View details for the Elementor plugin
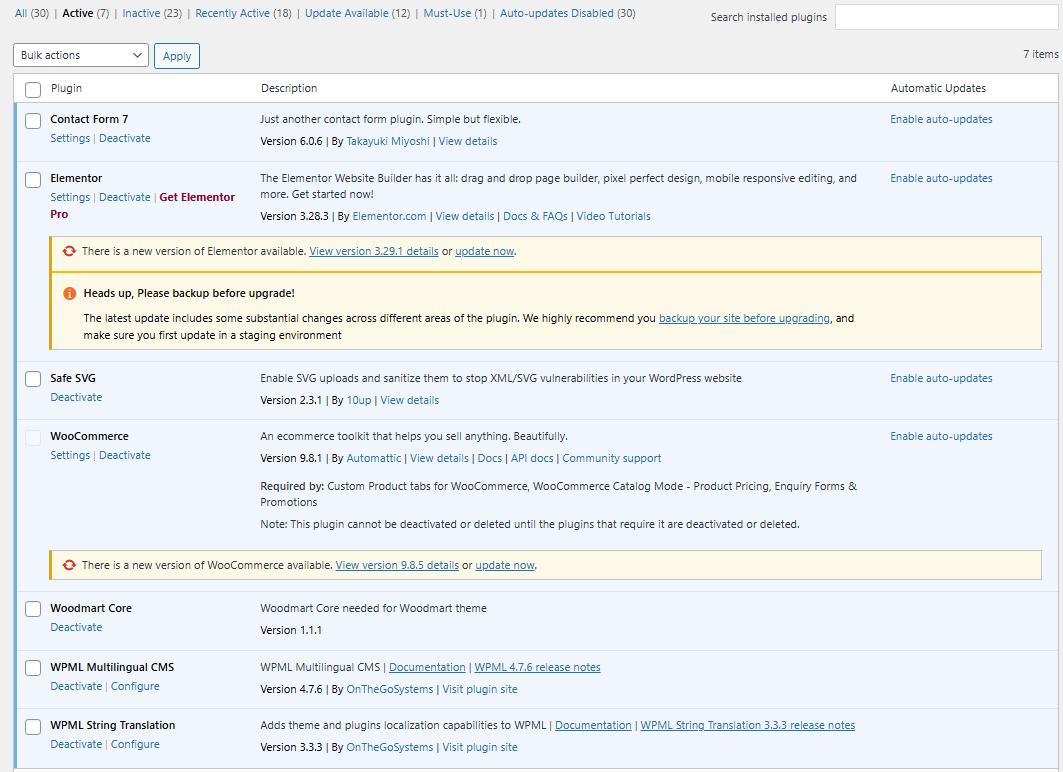This screenshot has height=772, width=1063. 464,216
